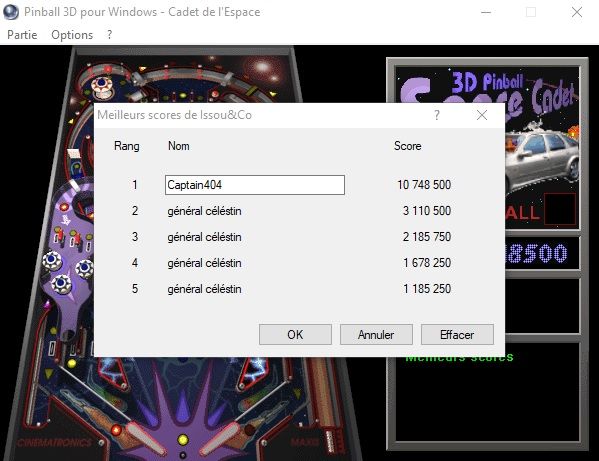Minimize the Pinball 3D window
Viewport: 599px width, 461px height.
[486, 12]
